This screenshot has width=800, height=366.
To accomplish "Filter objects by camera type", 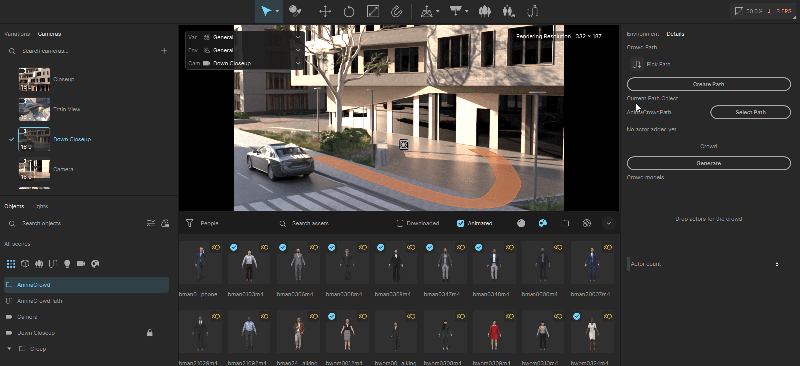I will click(x=81, y=264).
